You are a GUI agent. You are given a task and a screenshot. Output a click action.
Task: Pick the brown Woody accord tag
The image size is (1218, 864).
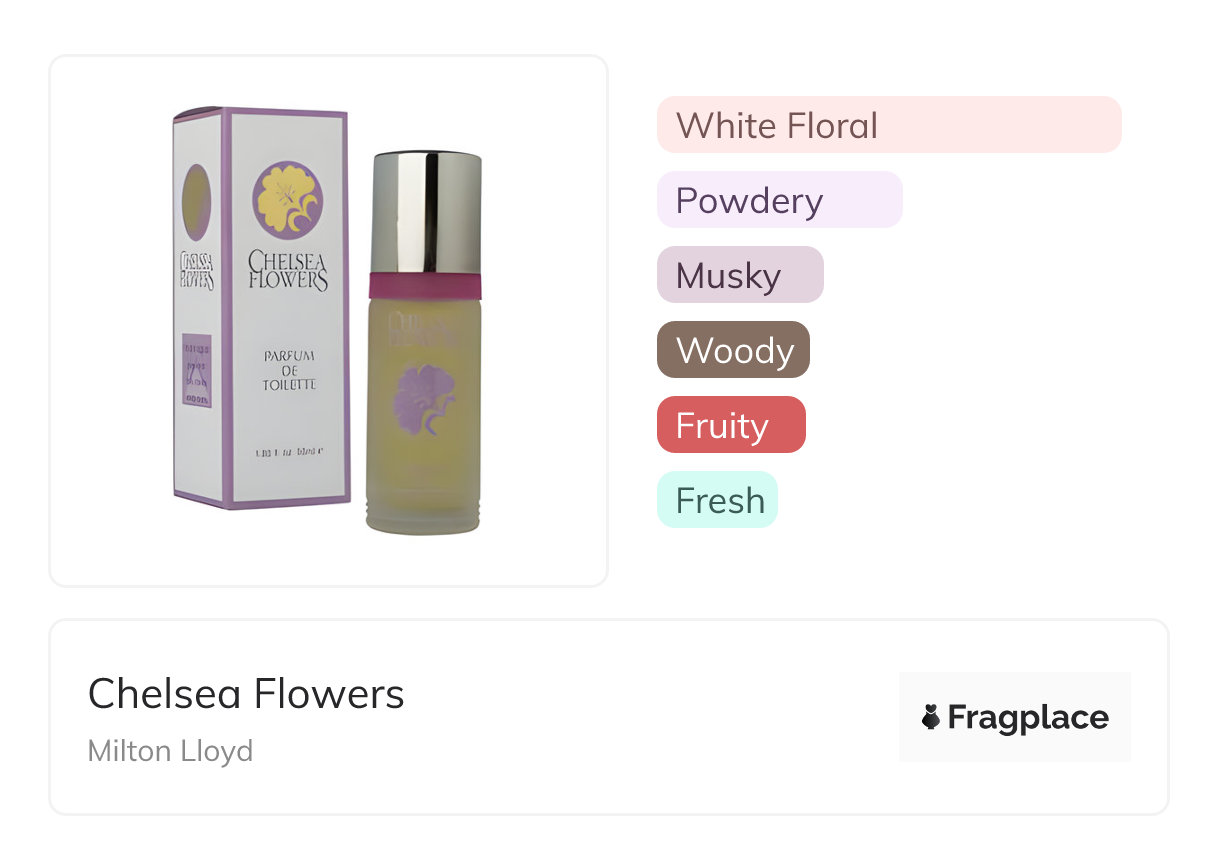(733, 350)
